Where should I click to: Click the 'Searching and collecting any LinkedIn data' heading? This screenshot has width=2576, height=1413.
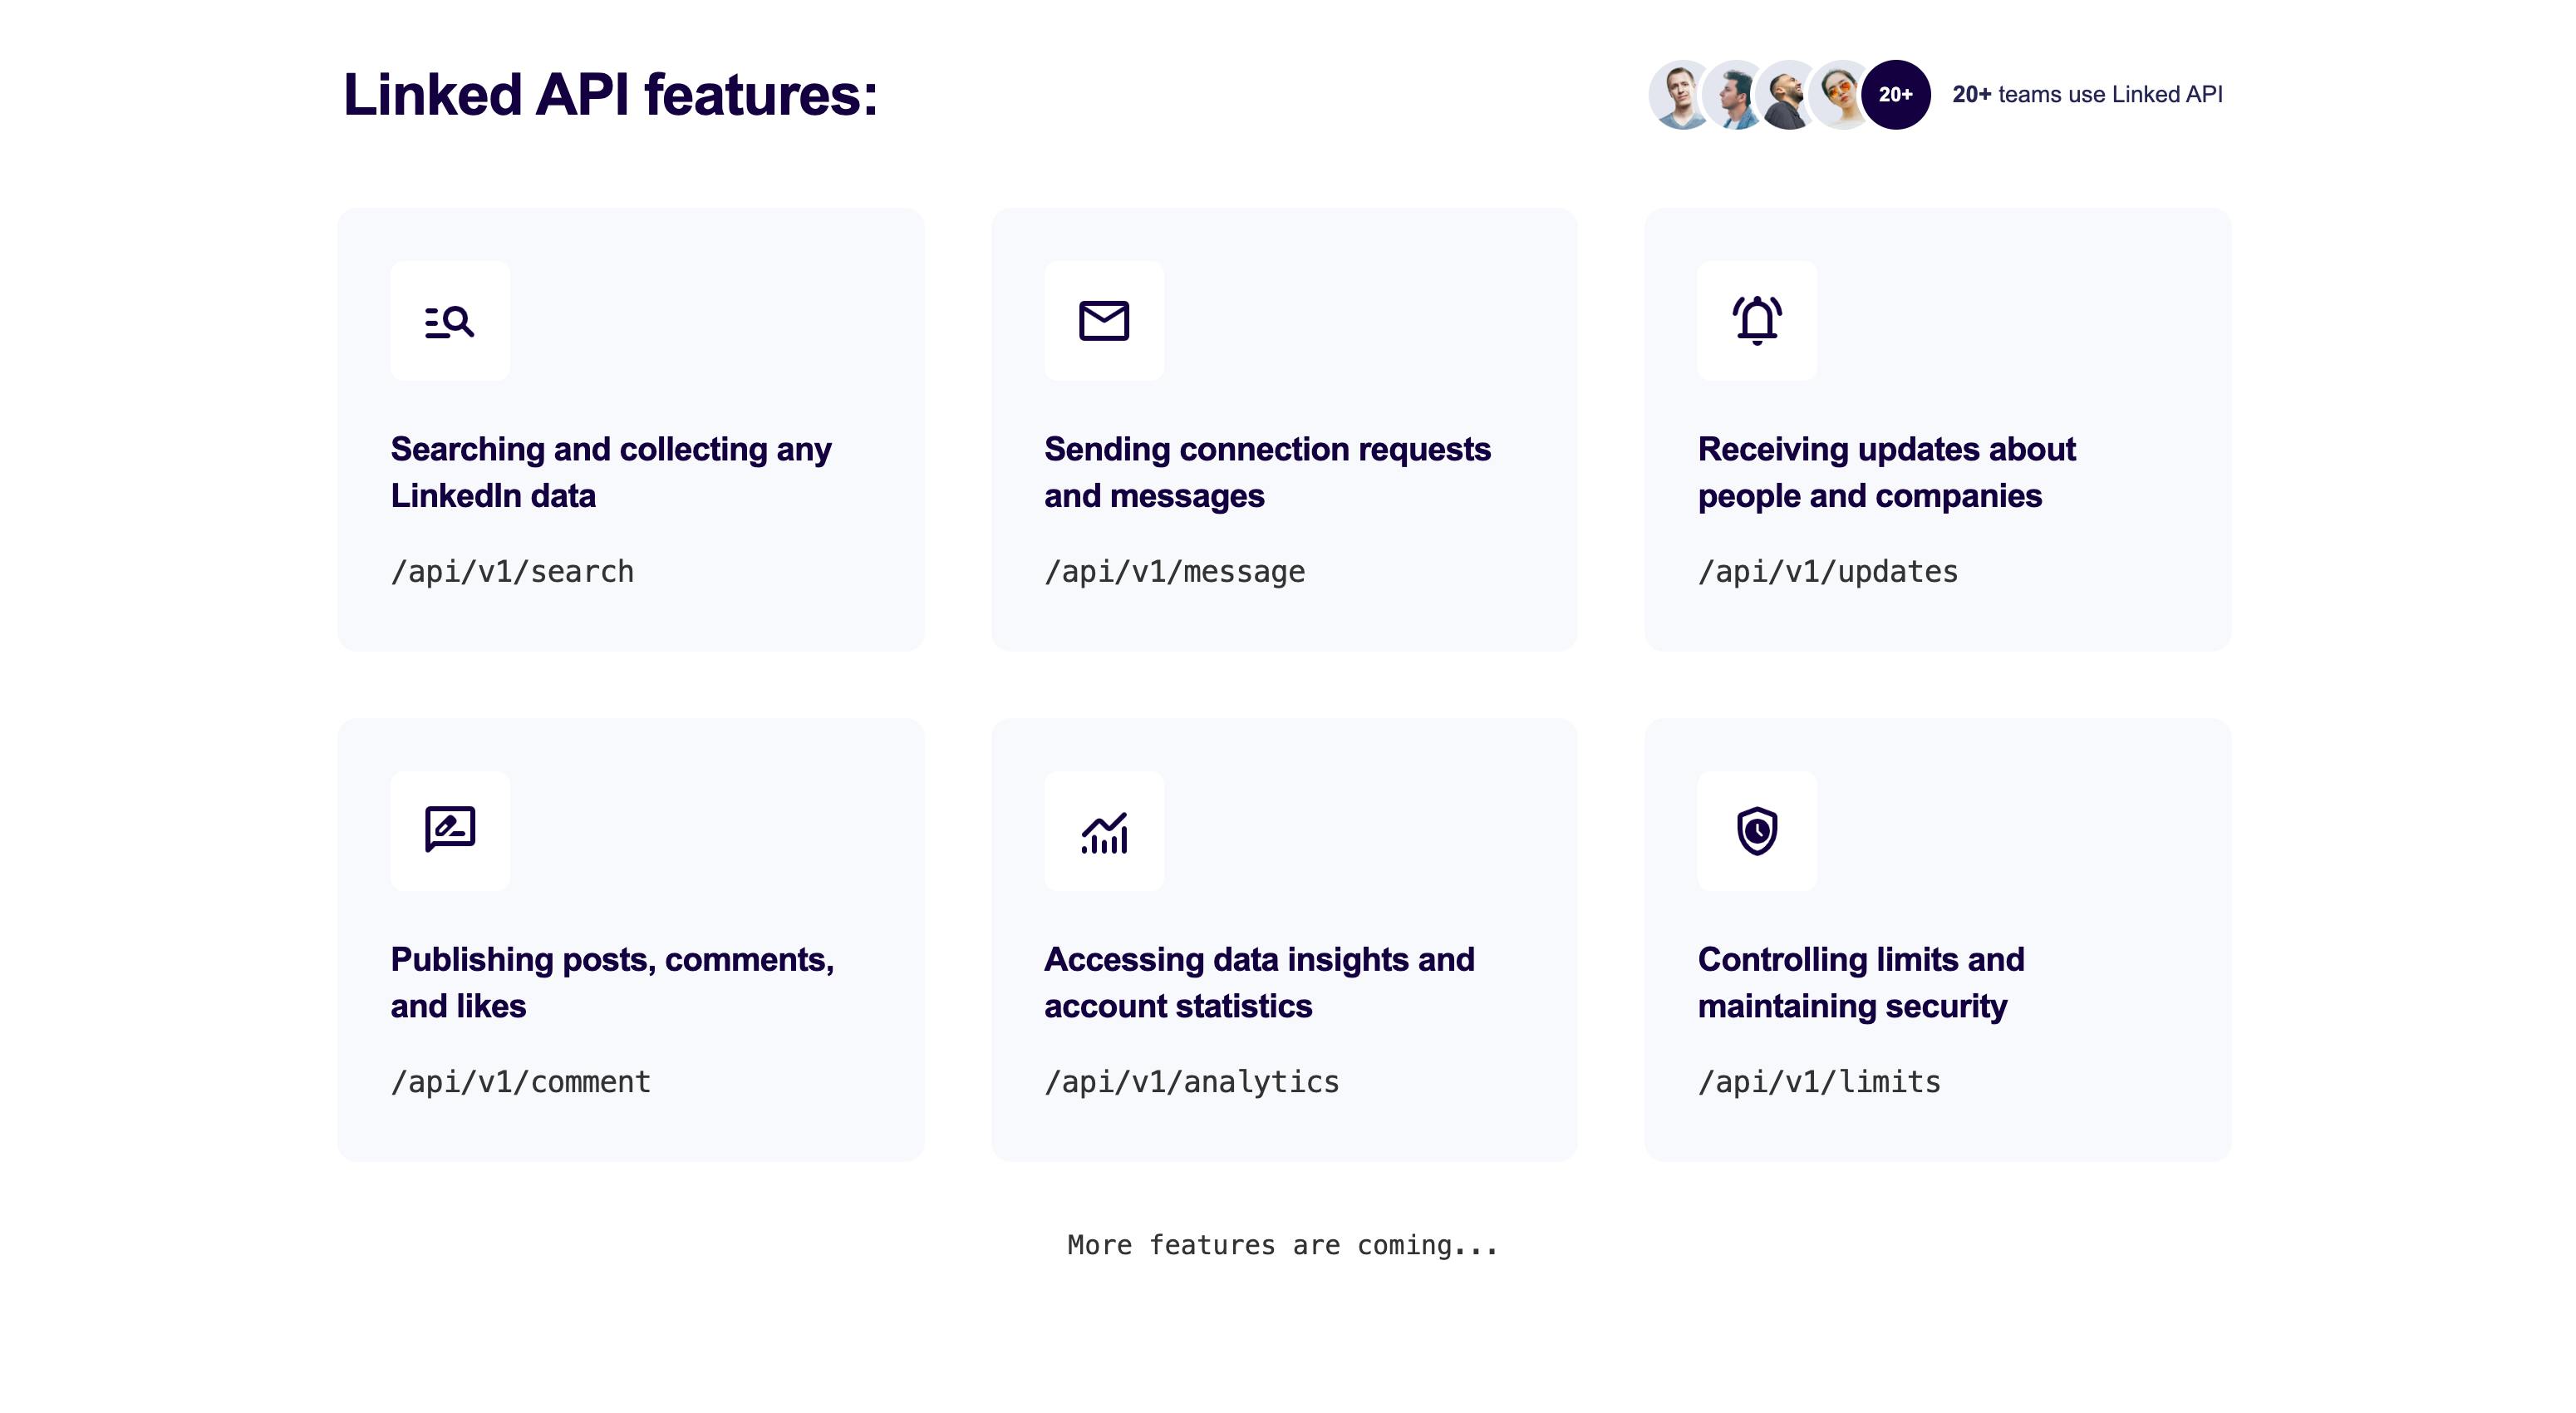point(610,472)
